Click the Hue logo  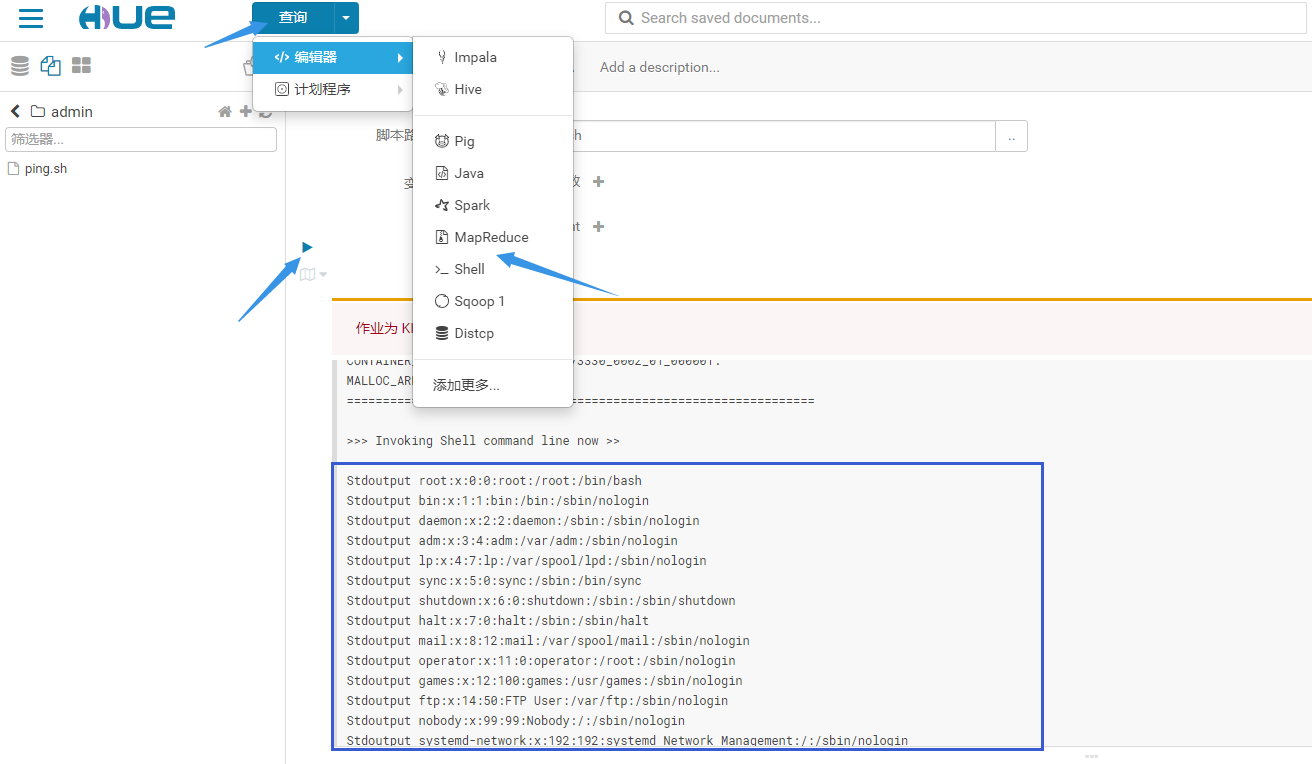pos(127,18)
